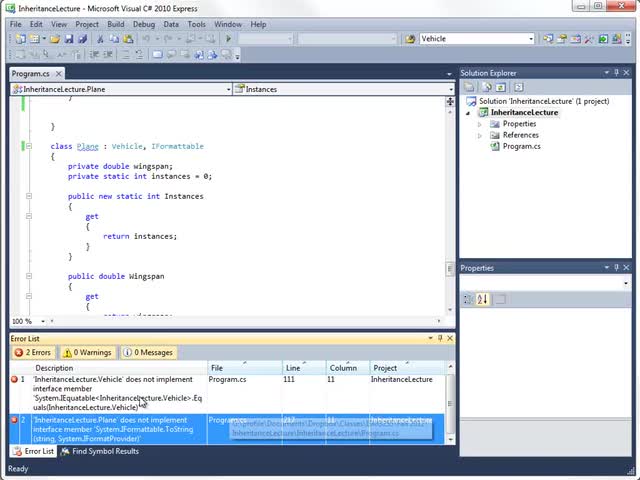
Task: Click the Cut scissors icon in toolbar
Action: (x=99, y=39)
